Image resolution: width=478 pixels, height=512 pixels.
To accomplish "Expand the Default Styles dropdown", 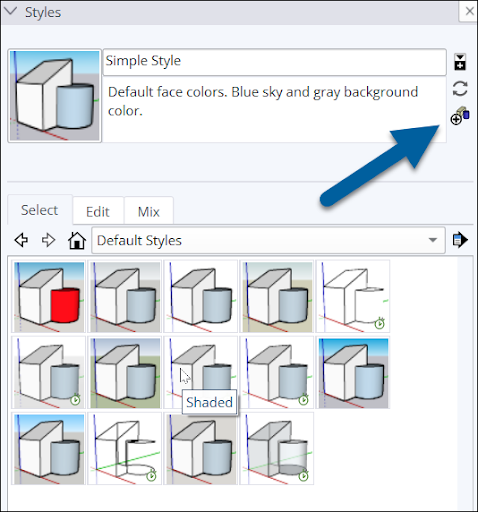I will 268,240.
